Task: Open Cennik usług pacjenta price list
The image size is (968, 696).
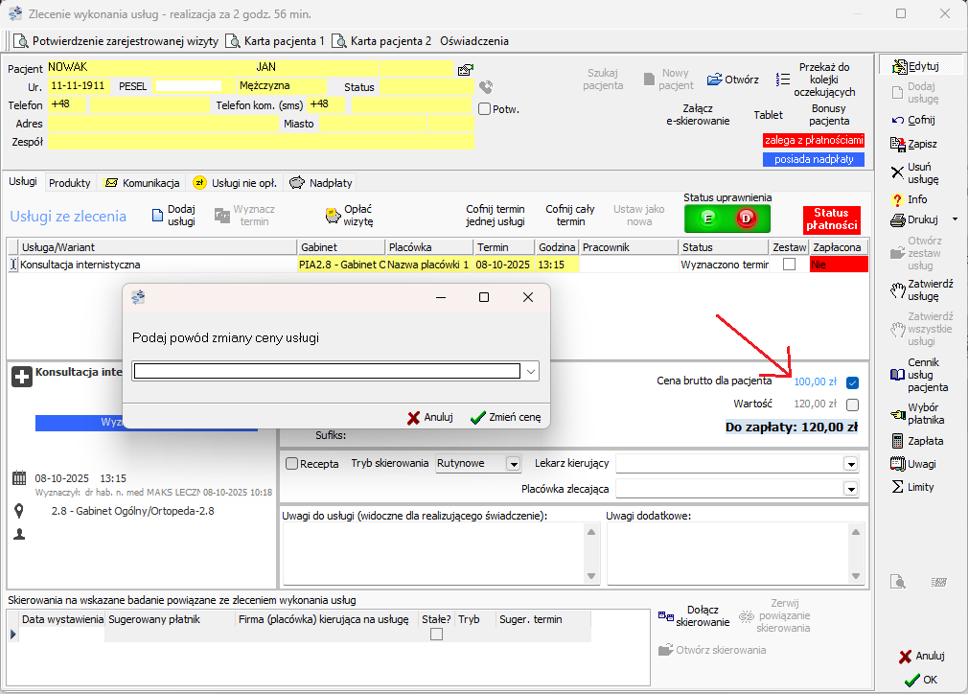Action: pyautogui.click(x=898, y=374)
